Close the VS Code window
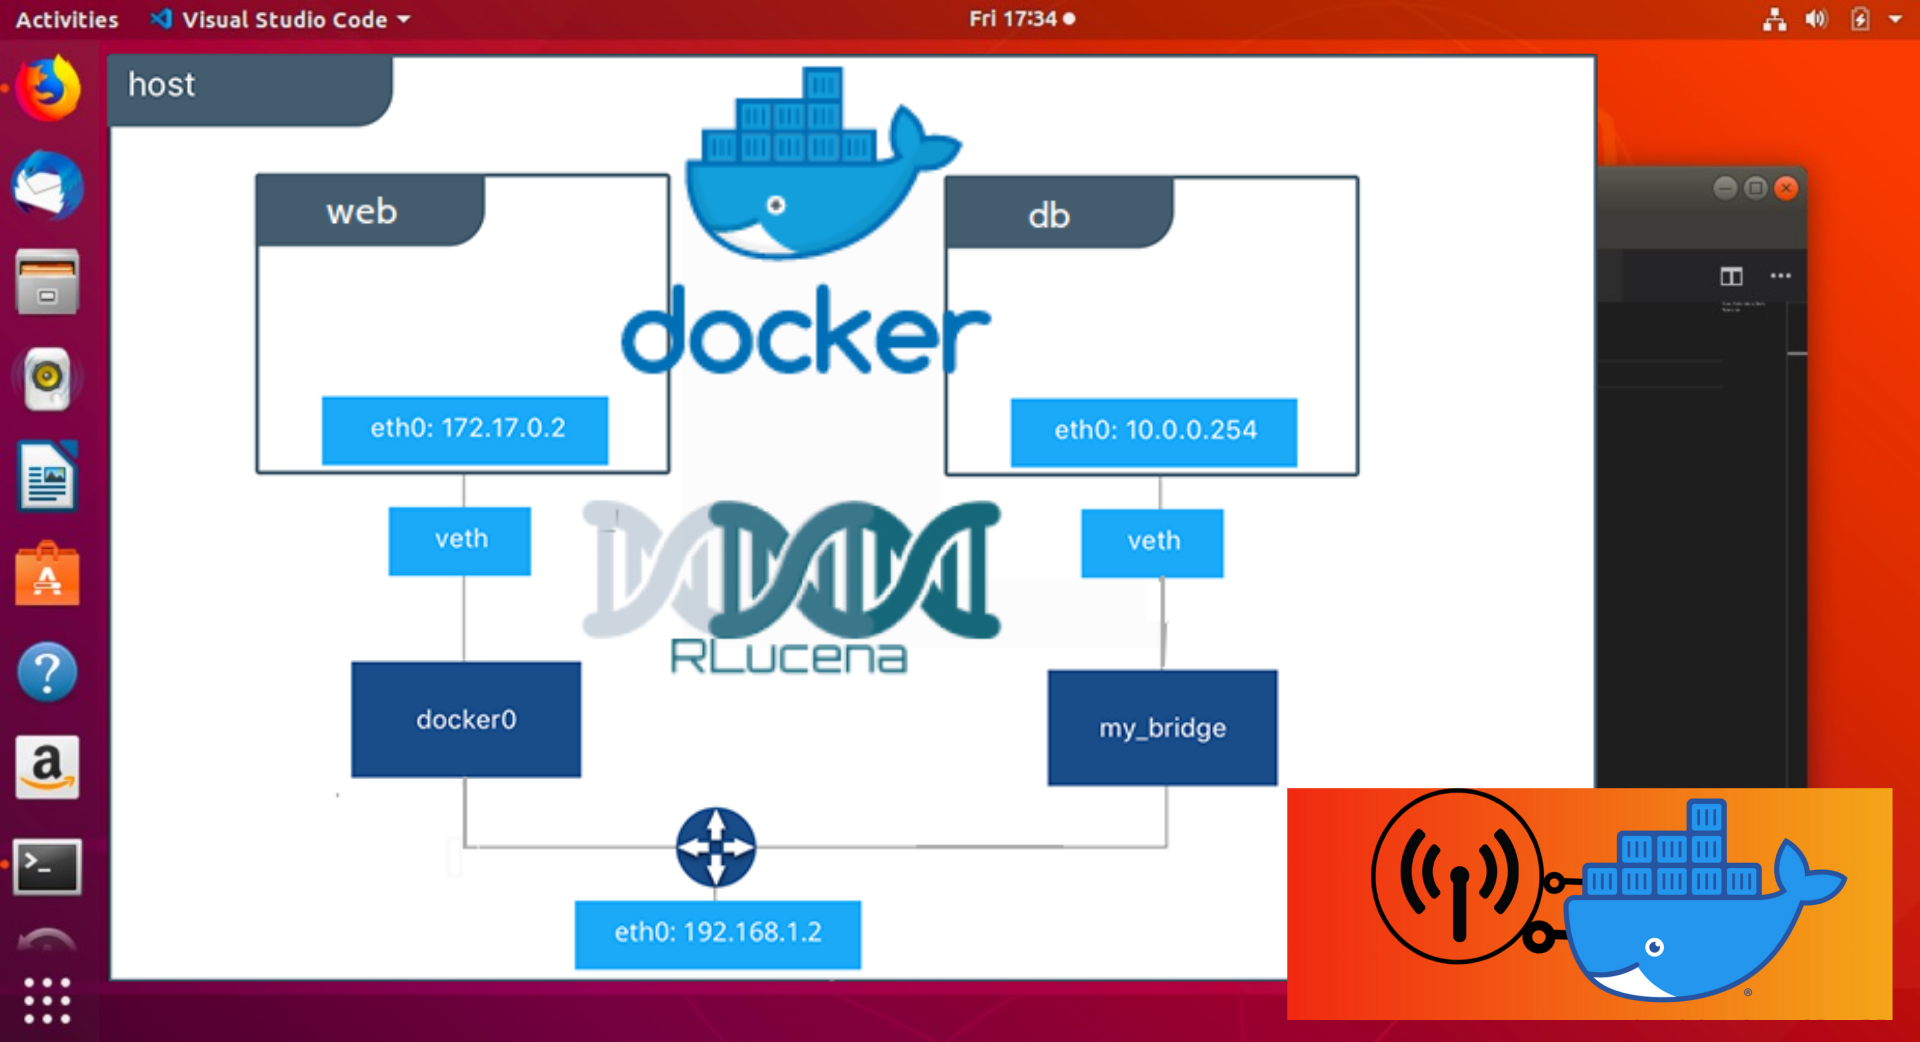 point(1786,188)
